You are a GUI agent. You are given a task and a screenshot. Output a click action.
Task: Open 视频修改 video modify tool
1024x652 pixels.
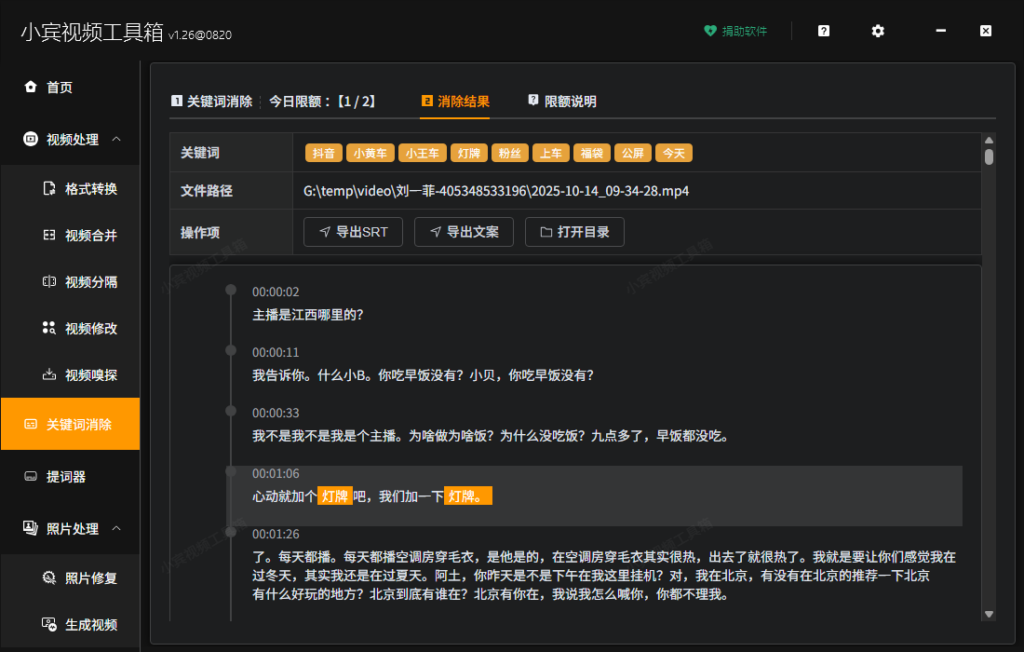click(x=90, y=329)
